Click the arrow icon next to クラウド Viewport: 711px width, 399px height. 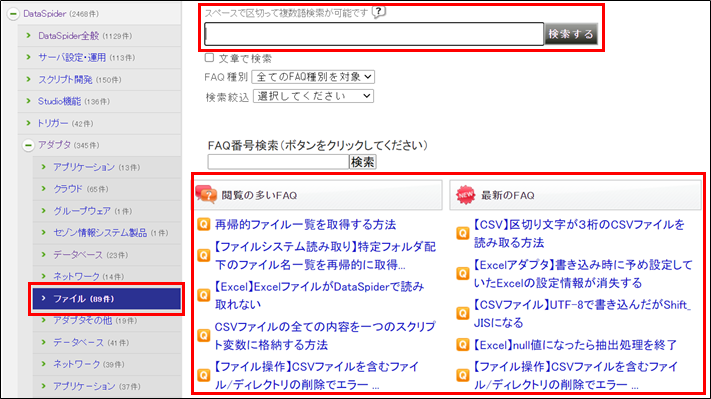(44, 189)
